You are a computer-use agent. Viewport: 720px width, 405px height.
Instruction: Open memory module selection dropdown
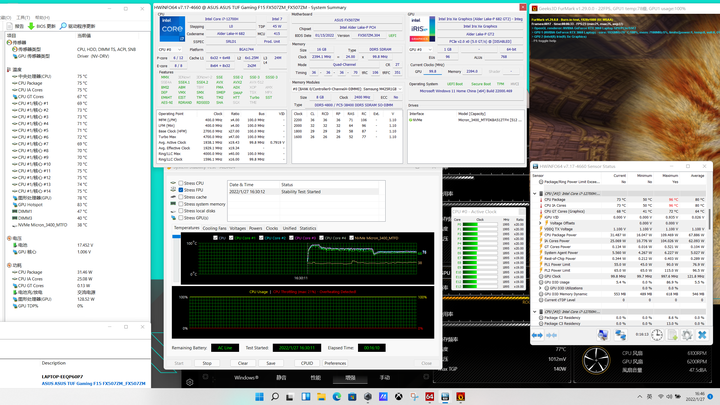pos(347,89)
